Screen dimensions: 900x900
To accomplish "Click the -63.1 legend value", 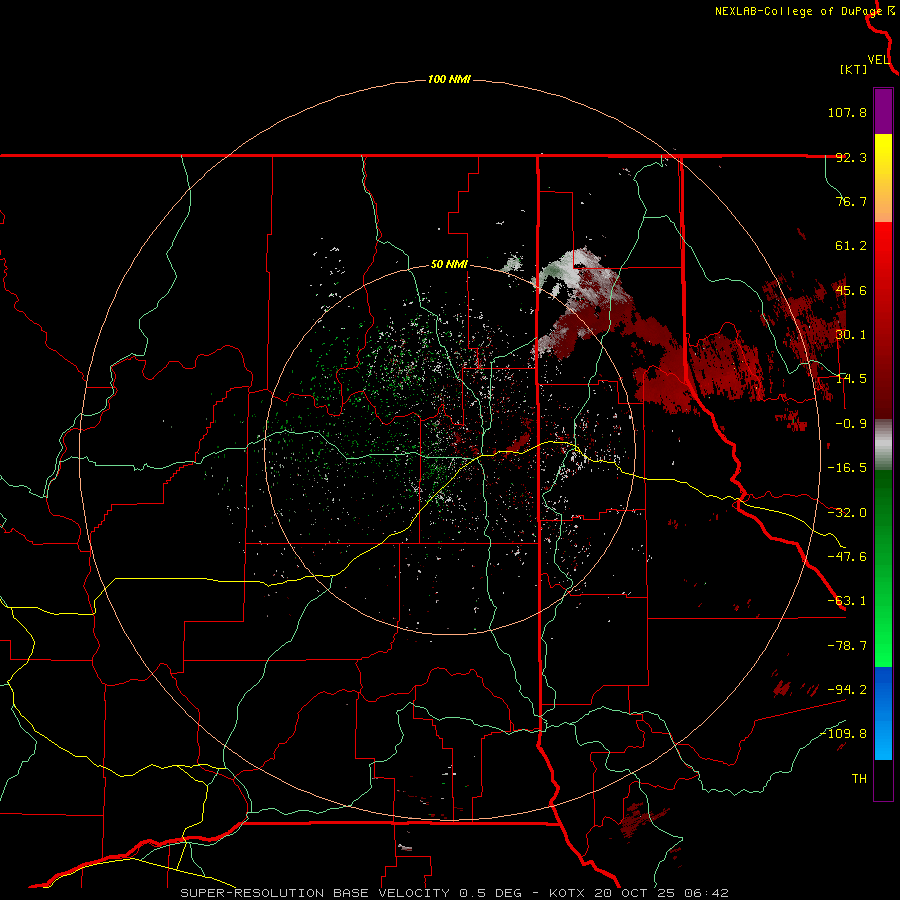I will pyautogui.click(x=847, y=601).
